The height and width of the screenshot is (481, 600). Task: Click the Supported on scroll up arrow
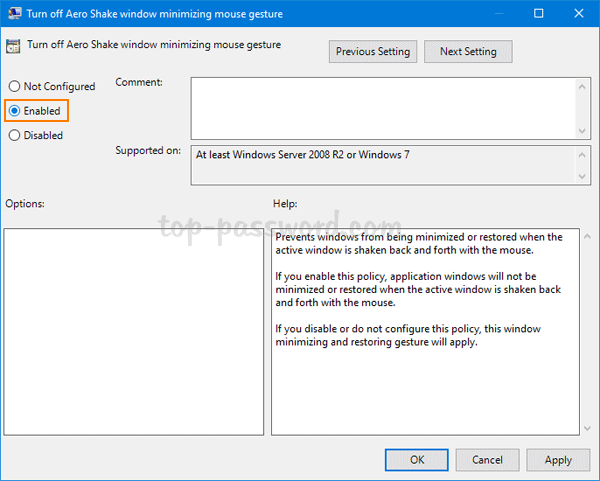(583, 155)
